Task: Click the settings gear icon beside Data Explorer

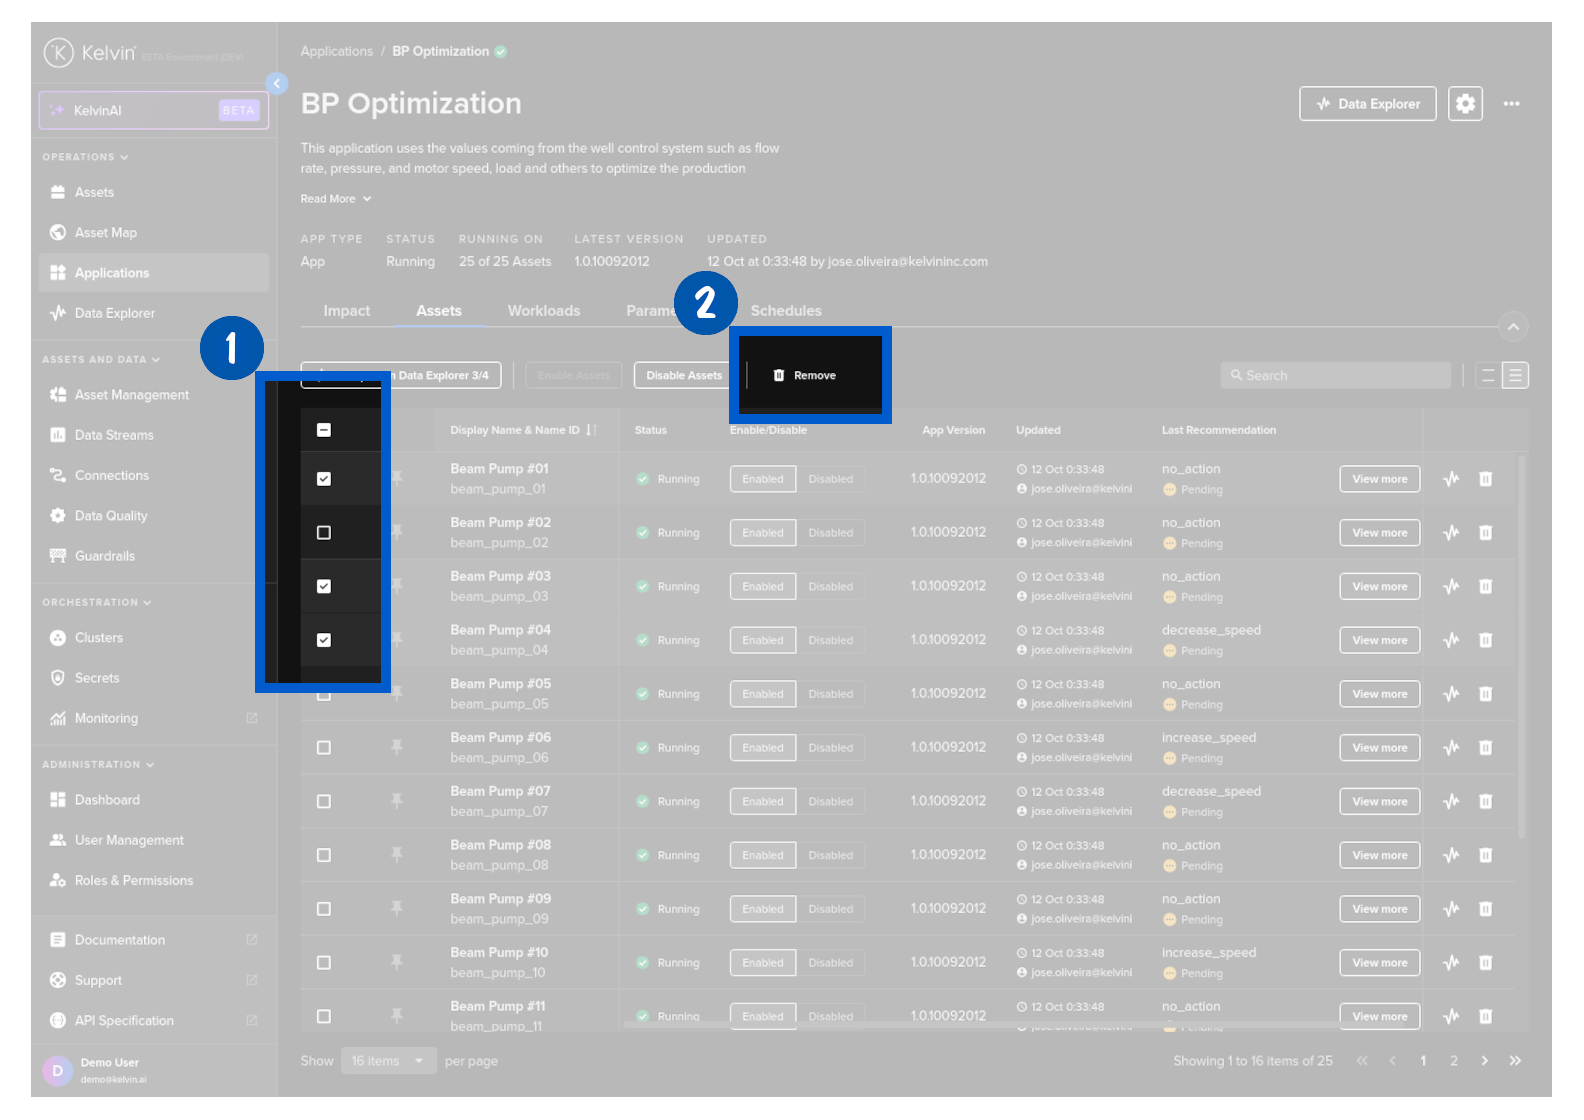Action: (x=1465, y=104)
